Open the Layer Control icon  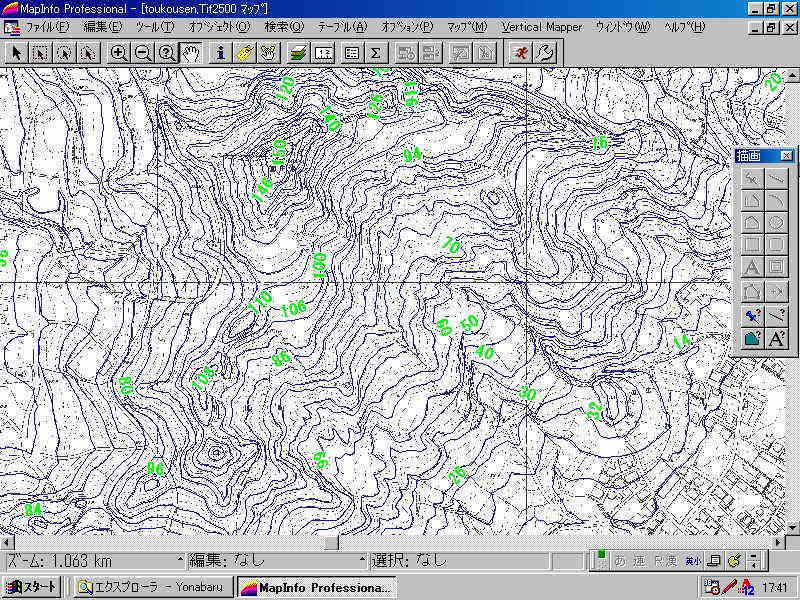pyautogui.click(x=297, y=52)
